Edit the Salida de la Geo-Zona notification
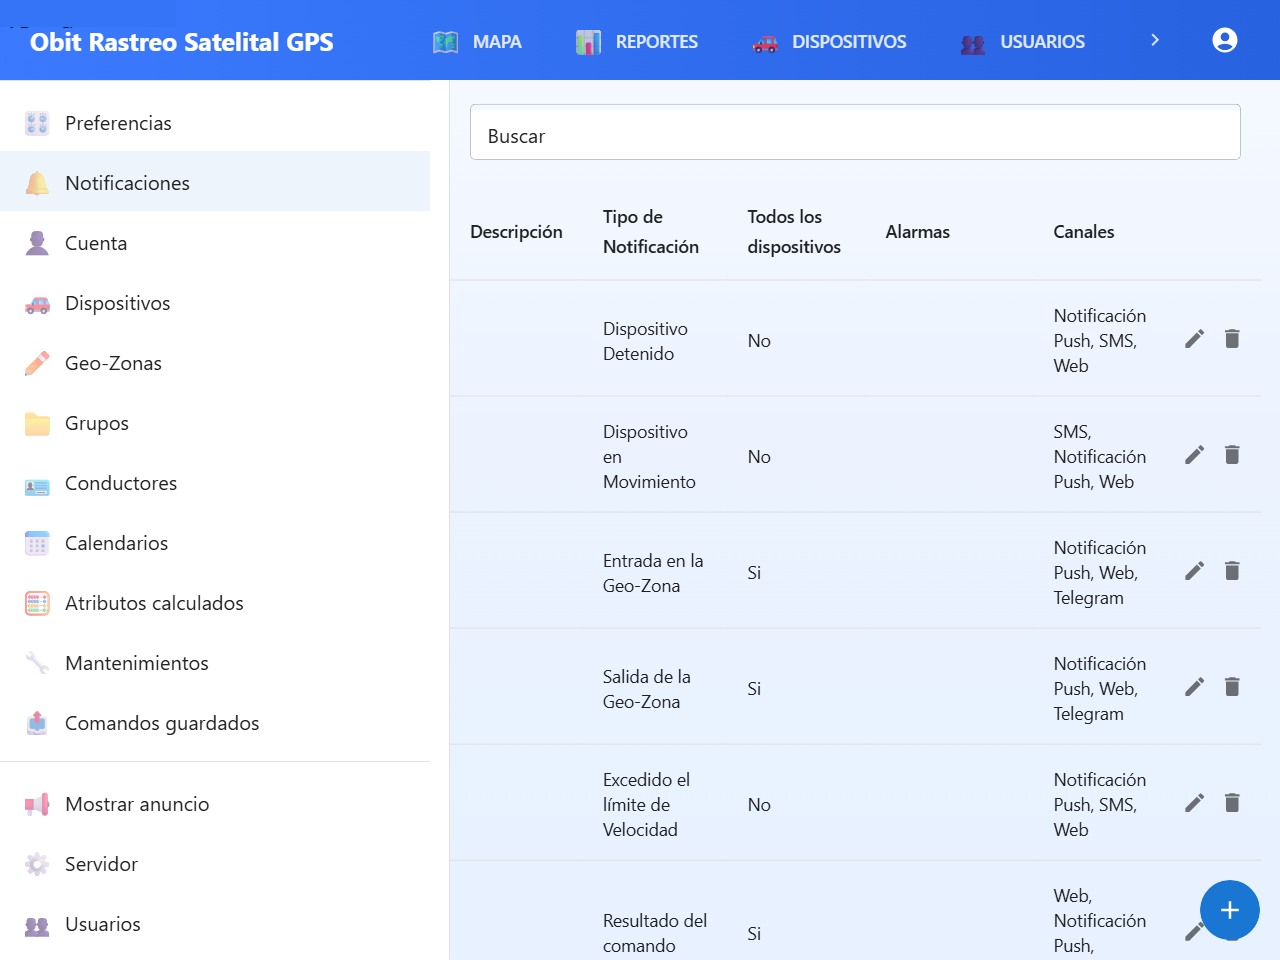This screenshot has width=1280, height=960. coord(1194,687)
